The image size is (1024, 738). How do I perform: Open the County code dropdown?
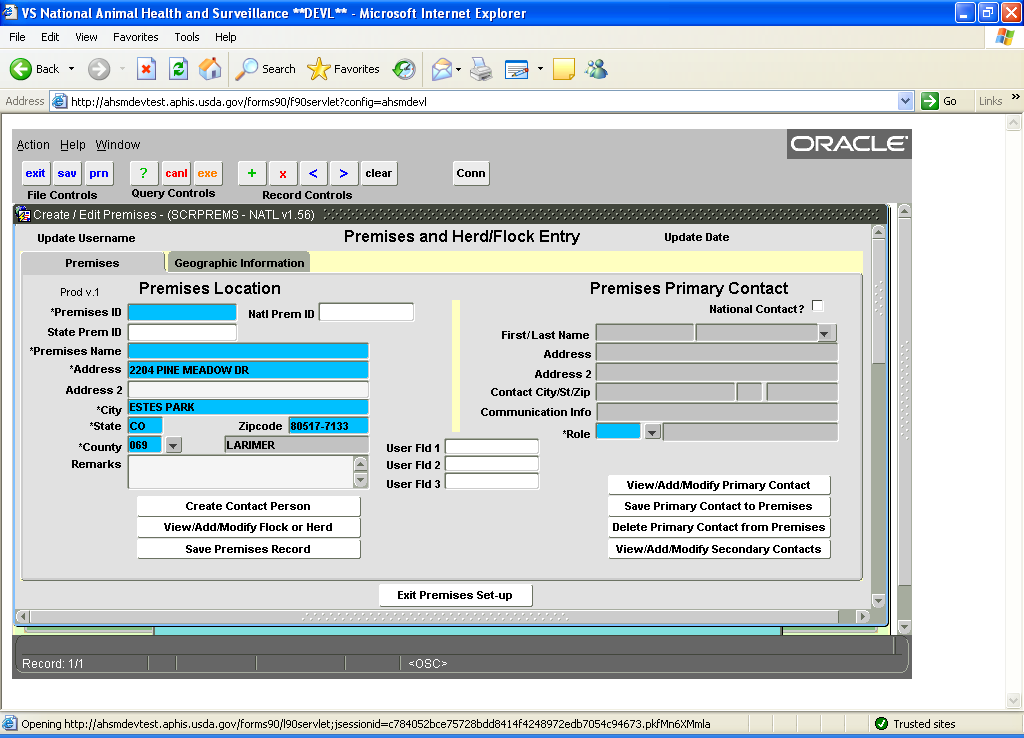click(x=173, y=445)
